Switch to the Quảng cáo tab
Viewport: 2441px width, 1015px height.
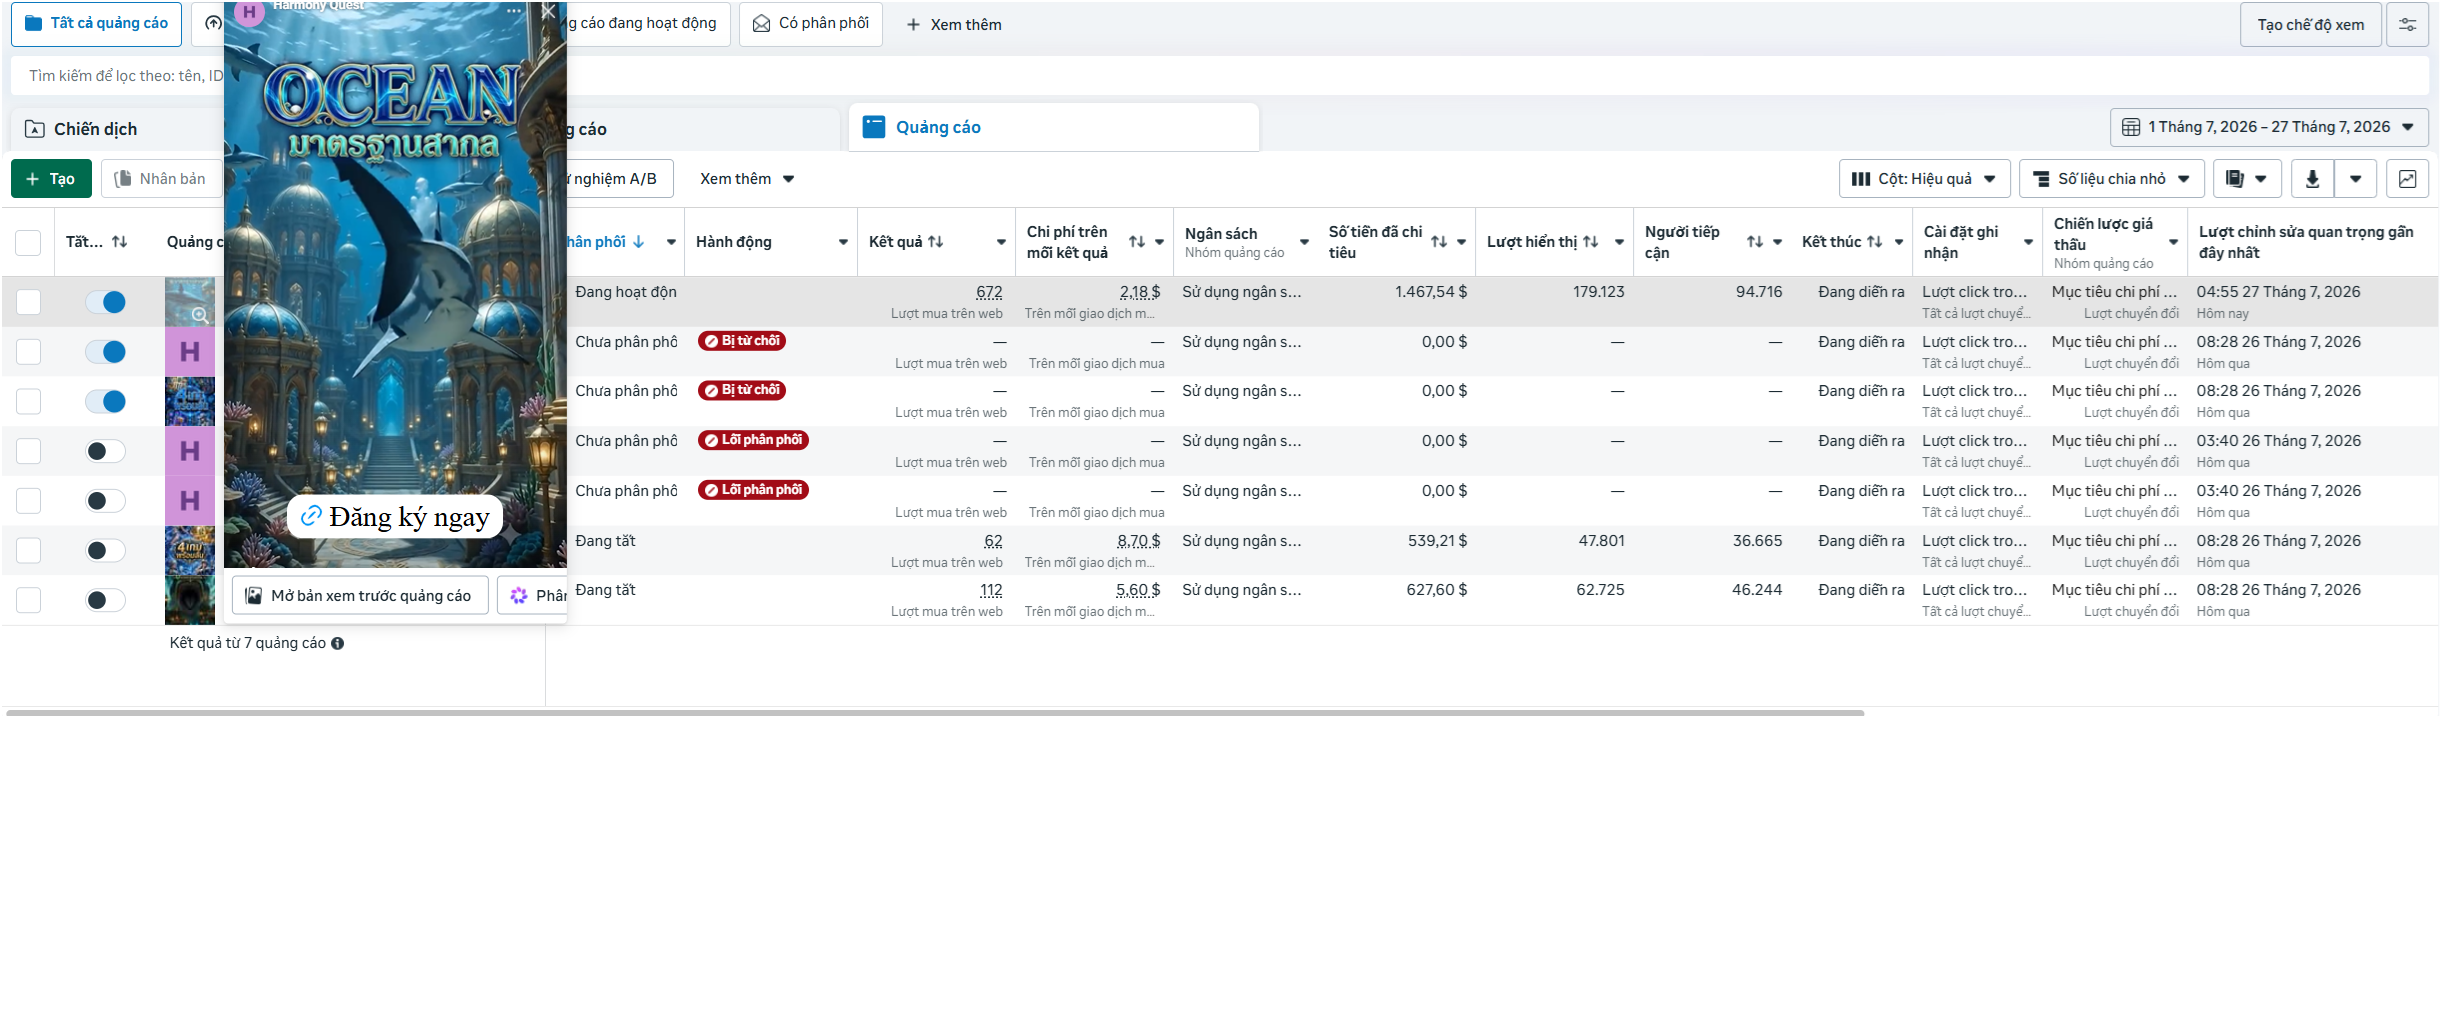pyautogui.click(x=1054, y=127)
